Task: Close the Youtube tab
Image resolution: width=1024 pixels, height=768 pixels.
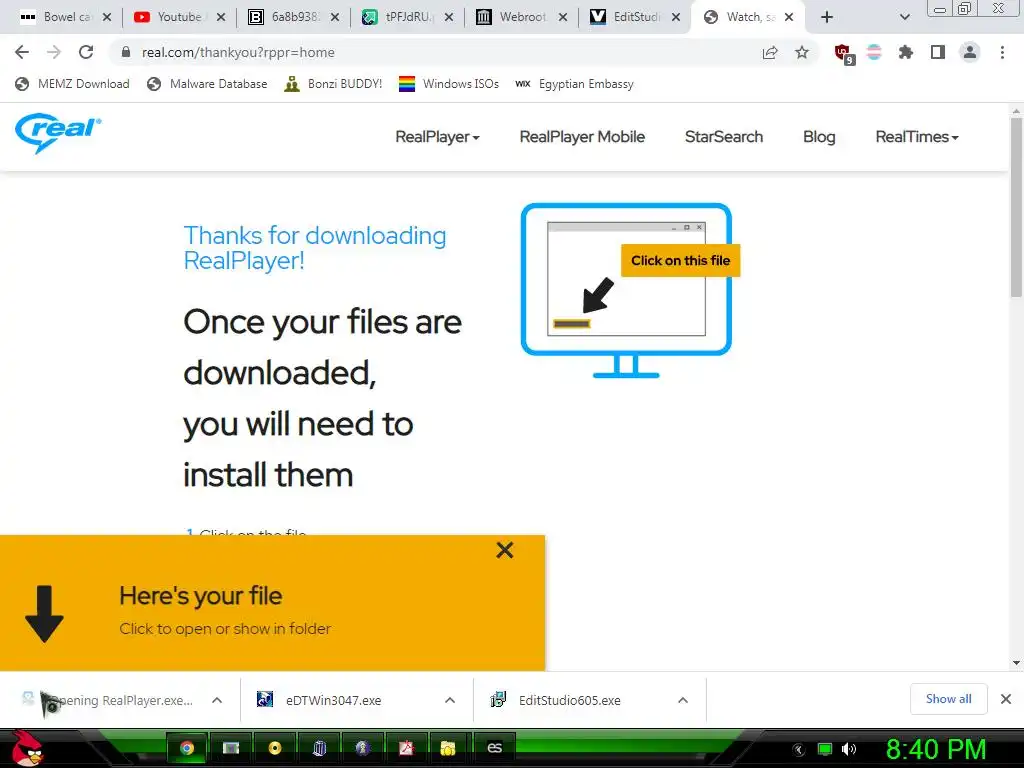Action: tap(221, 17)
